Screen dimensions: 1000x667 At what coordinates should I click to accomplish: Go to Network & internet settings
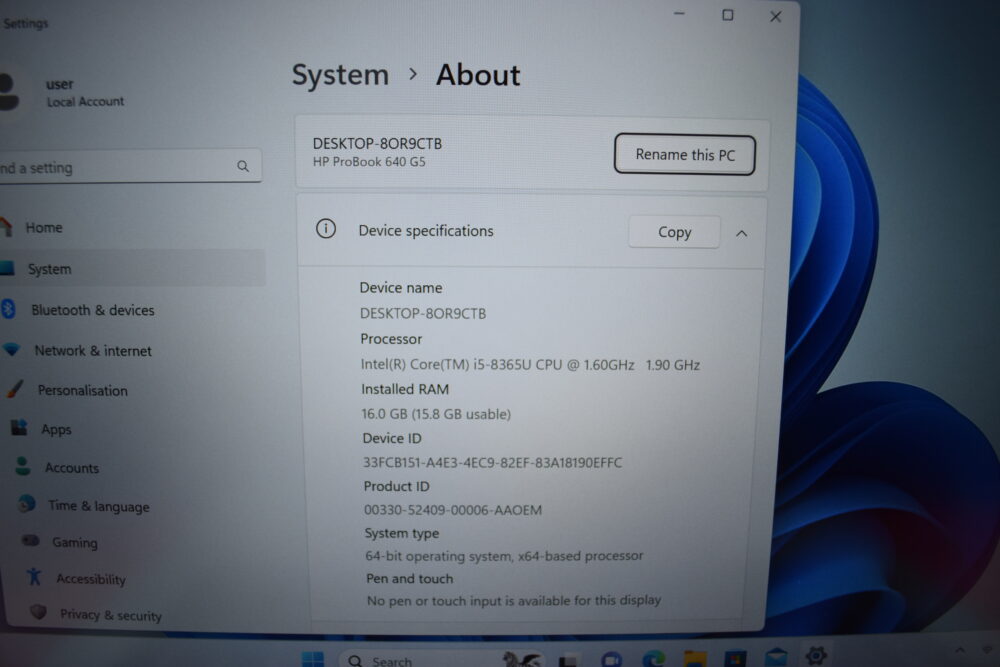pyautogui.click(x=93, y=351)
